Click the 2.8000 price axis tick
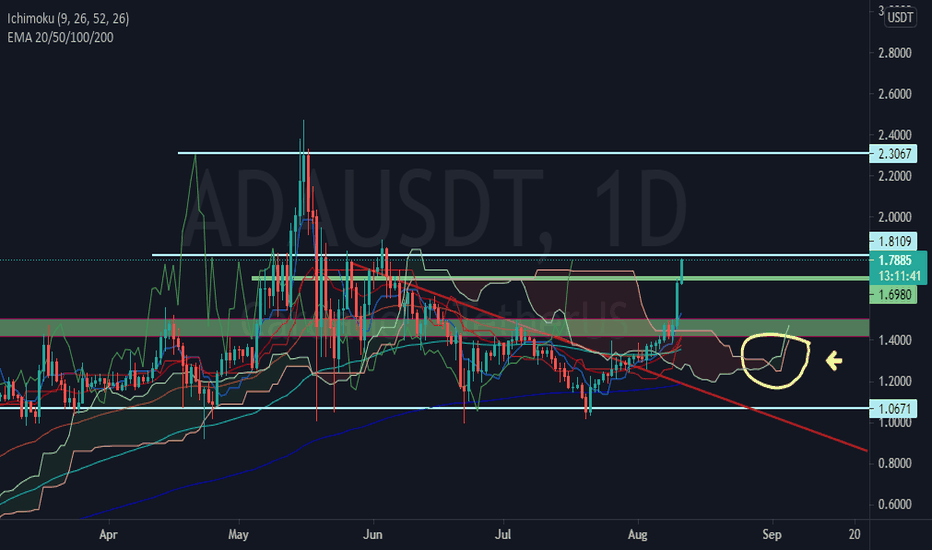The height and width of the screenshot is (550, 932). 895,53
